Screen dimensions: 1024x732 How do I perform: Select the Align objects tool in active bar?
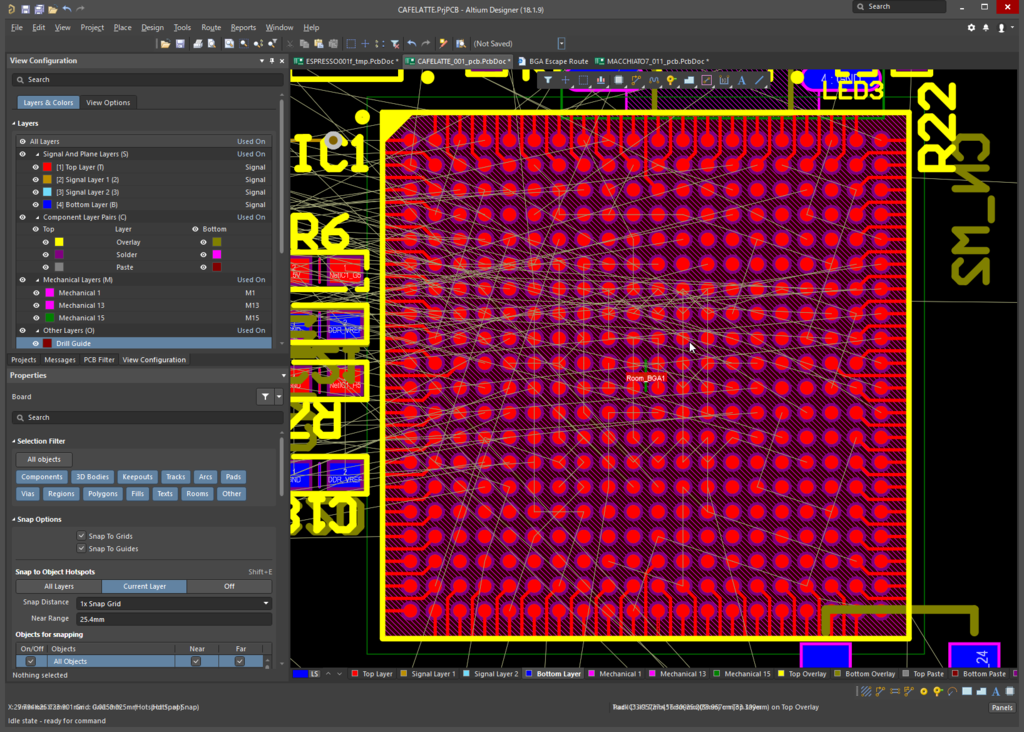pyautogui.click(x=601, y=80)
